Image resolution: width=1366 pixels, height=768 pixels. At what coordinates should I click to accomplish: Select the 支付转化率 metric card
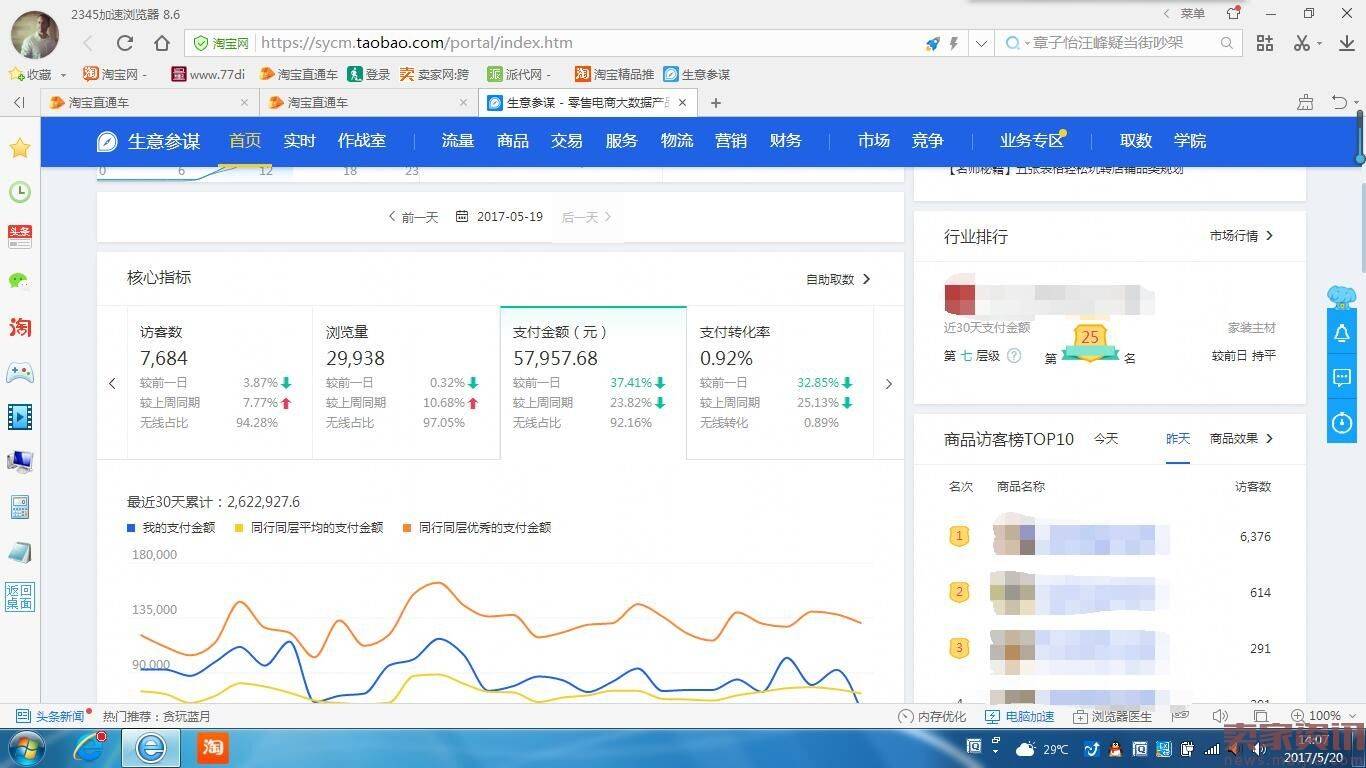tap(780, 383)
